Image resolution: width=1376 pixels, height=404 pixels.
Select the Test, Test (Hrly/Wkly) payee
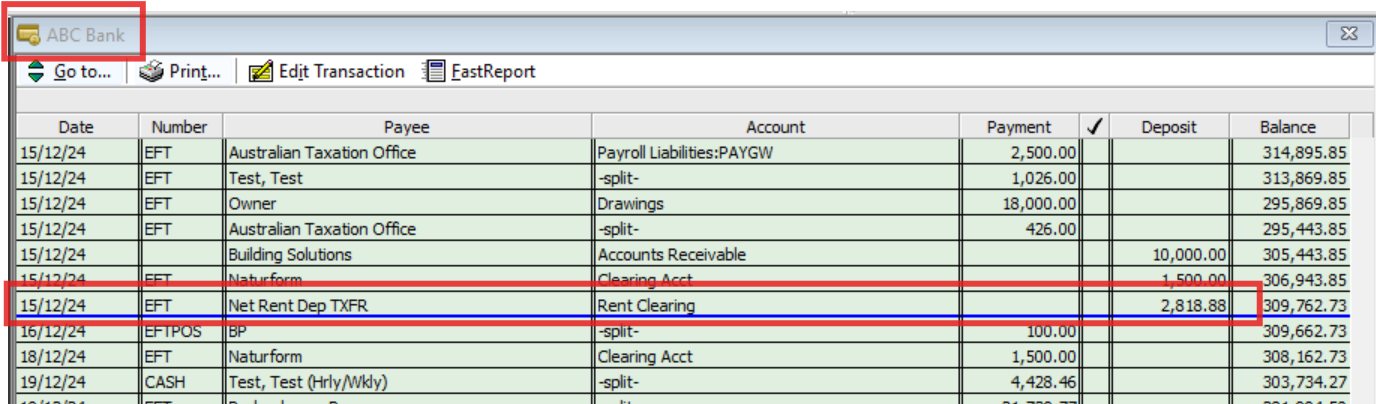coord(408,382)
